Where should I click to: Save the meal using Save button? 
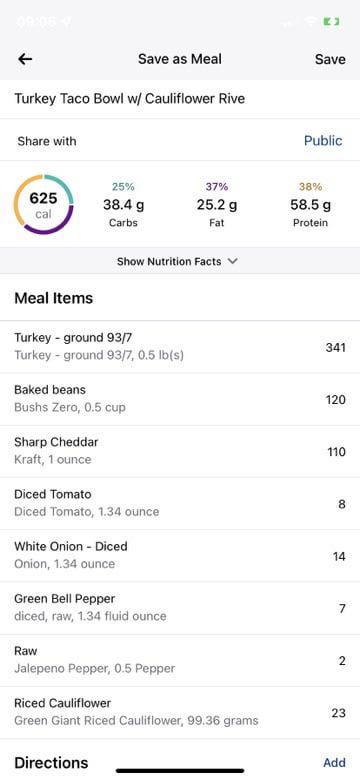[330, 59]
